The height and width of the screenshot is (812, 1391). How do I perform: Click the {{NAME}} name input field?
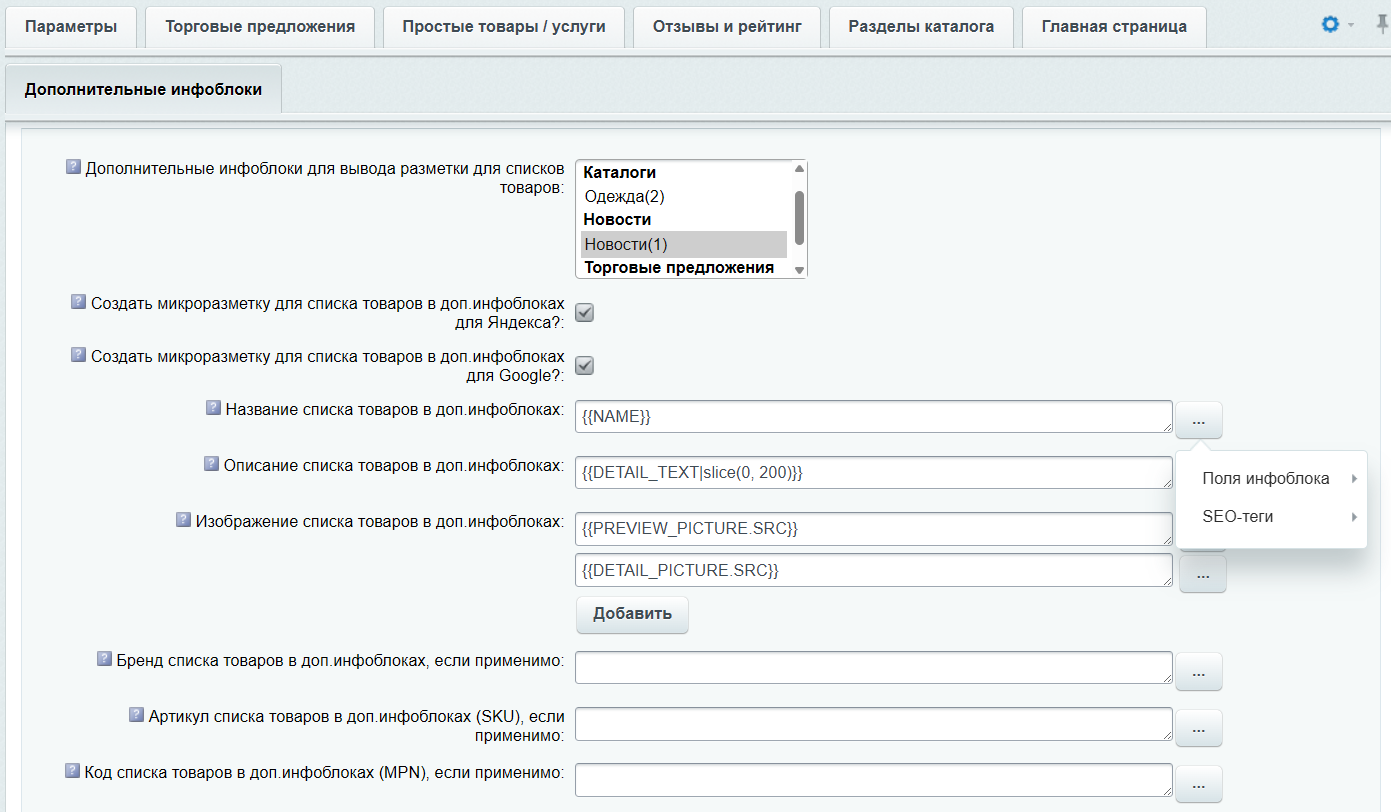[874, 417]
